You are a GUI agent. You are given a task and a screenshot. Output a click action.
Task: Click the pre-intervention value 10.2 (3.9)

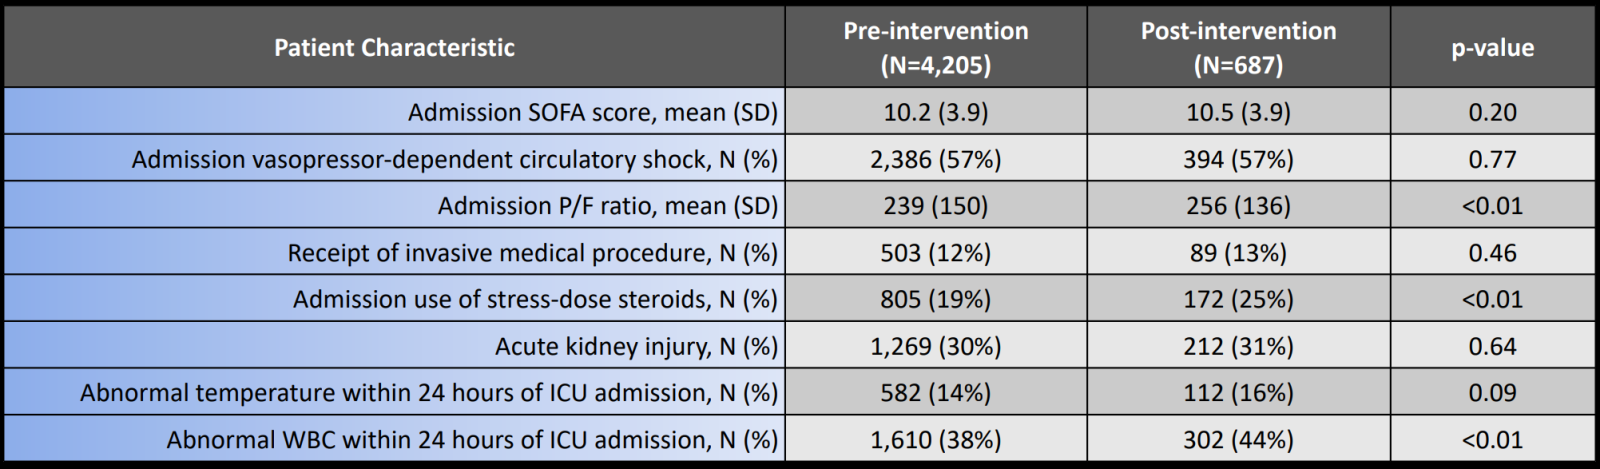pyautogui.click(x=935, y=112)
